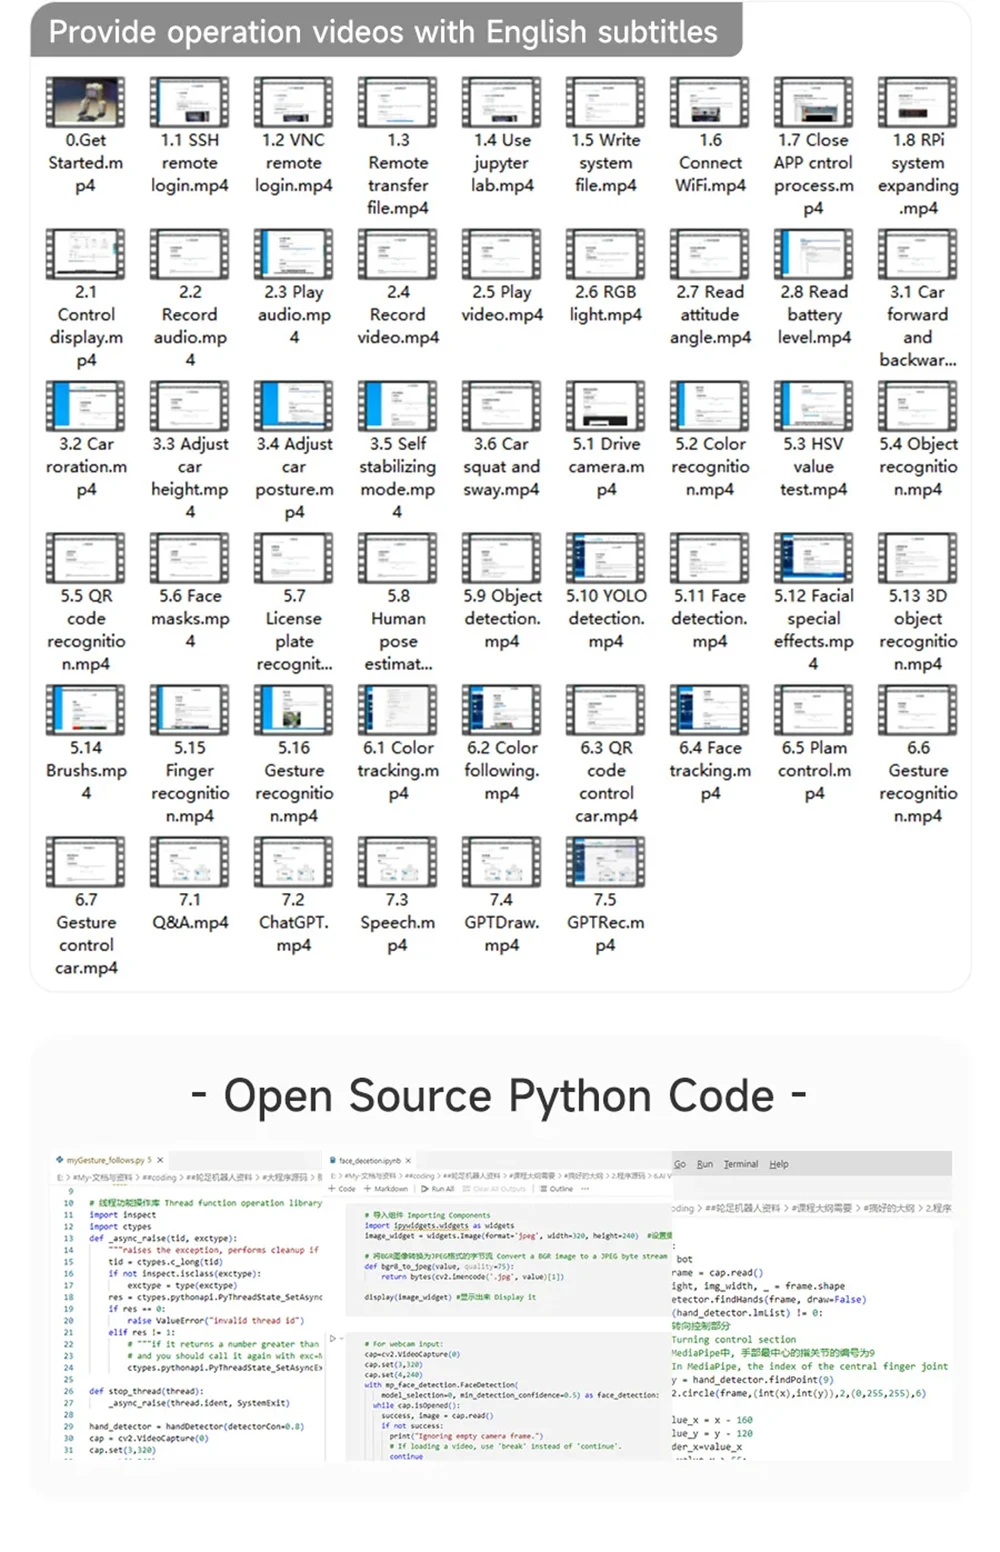Select 5.12 Facial special effects.mp4 icon

(x=814, y=558)
